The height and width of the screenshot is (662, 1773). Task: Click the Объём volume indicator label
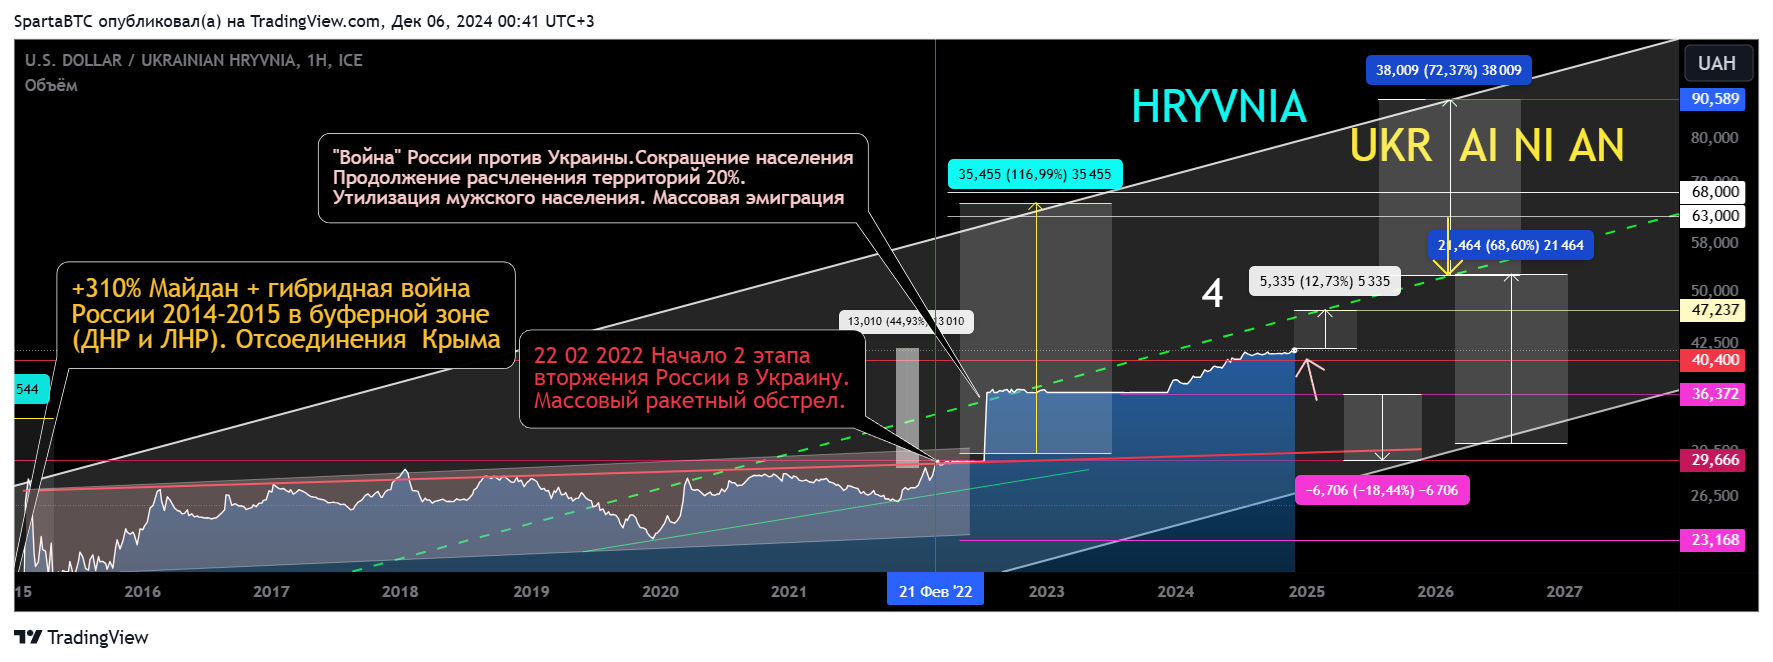coord(51,85)
